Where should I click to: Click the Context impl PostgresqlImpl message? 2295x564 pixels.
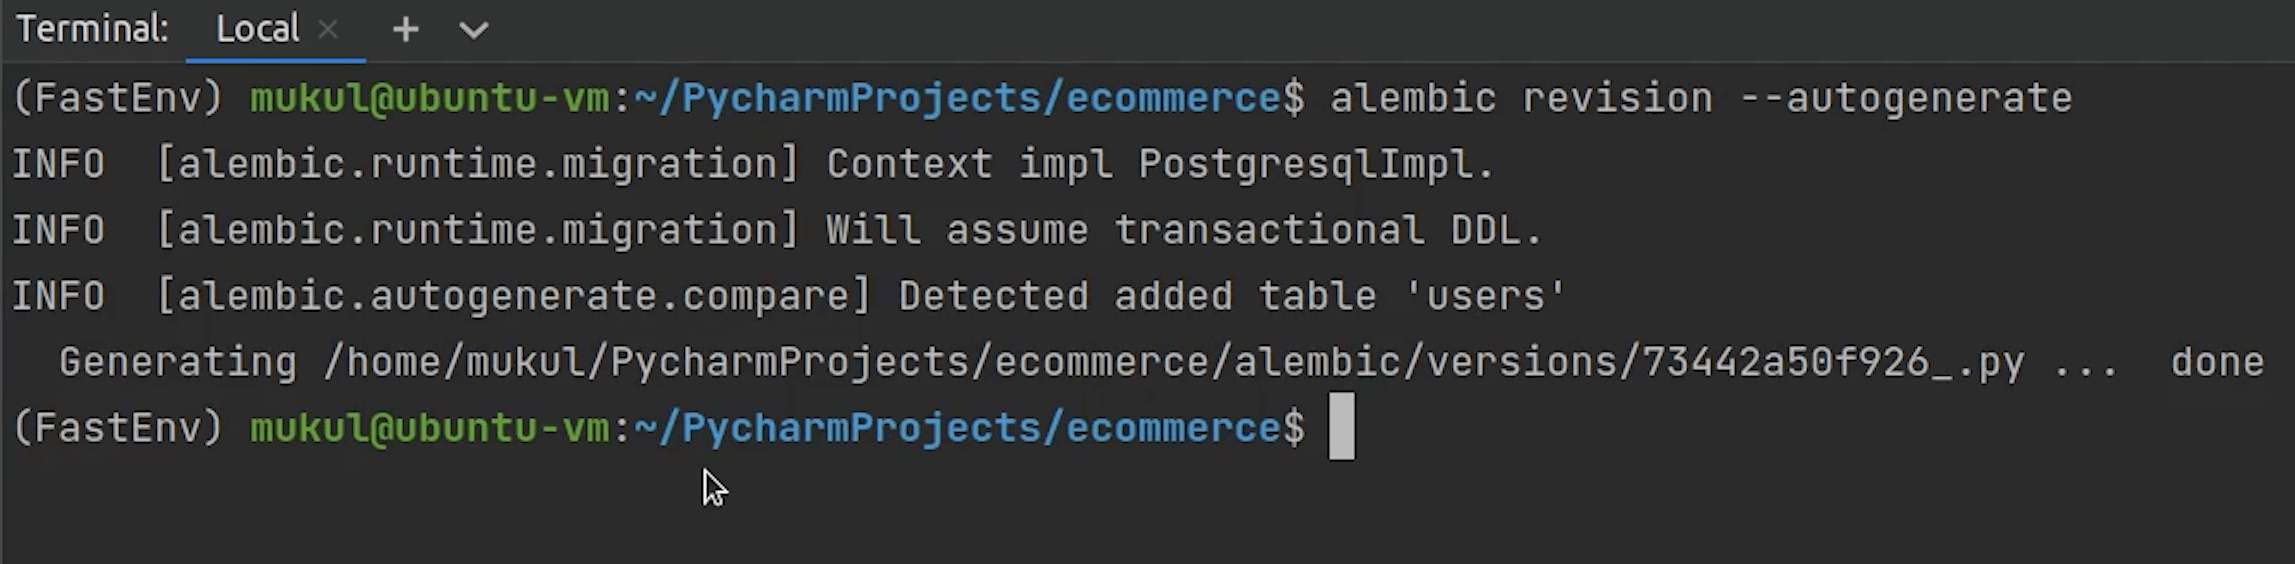pos(1160,164)
